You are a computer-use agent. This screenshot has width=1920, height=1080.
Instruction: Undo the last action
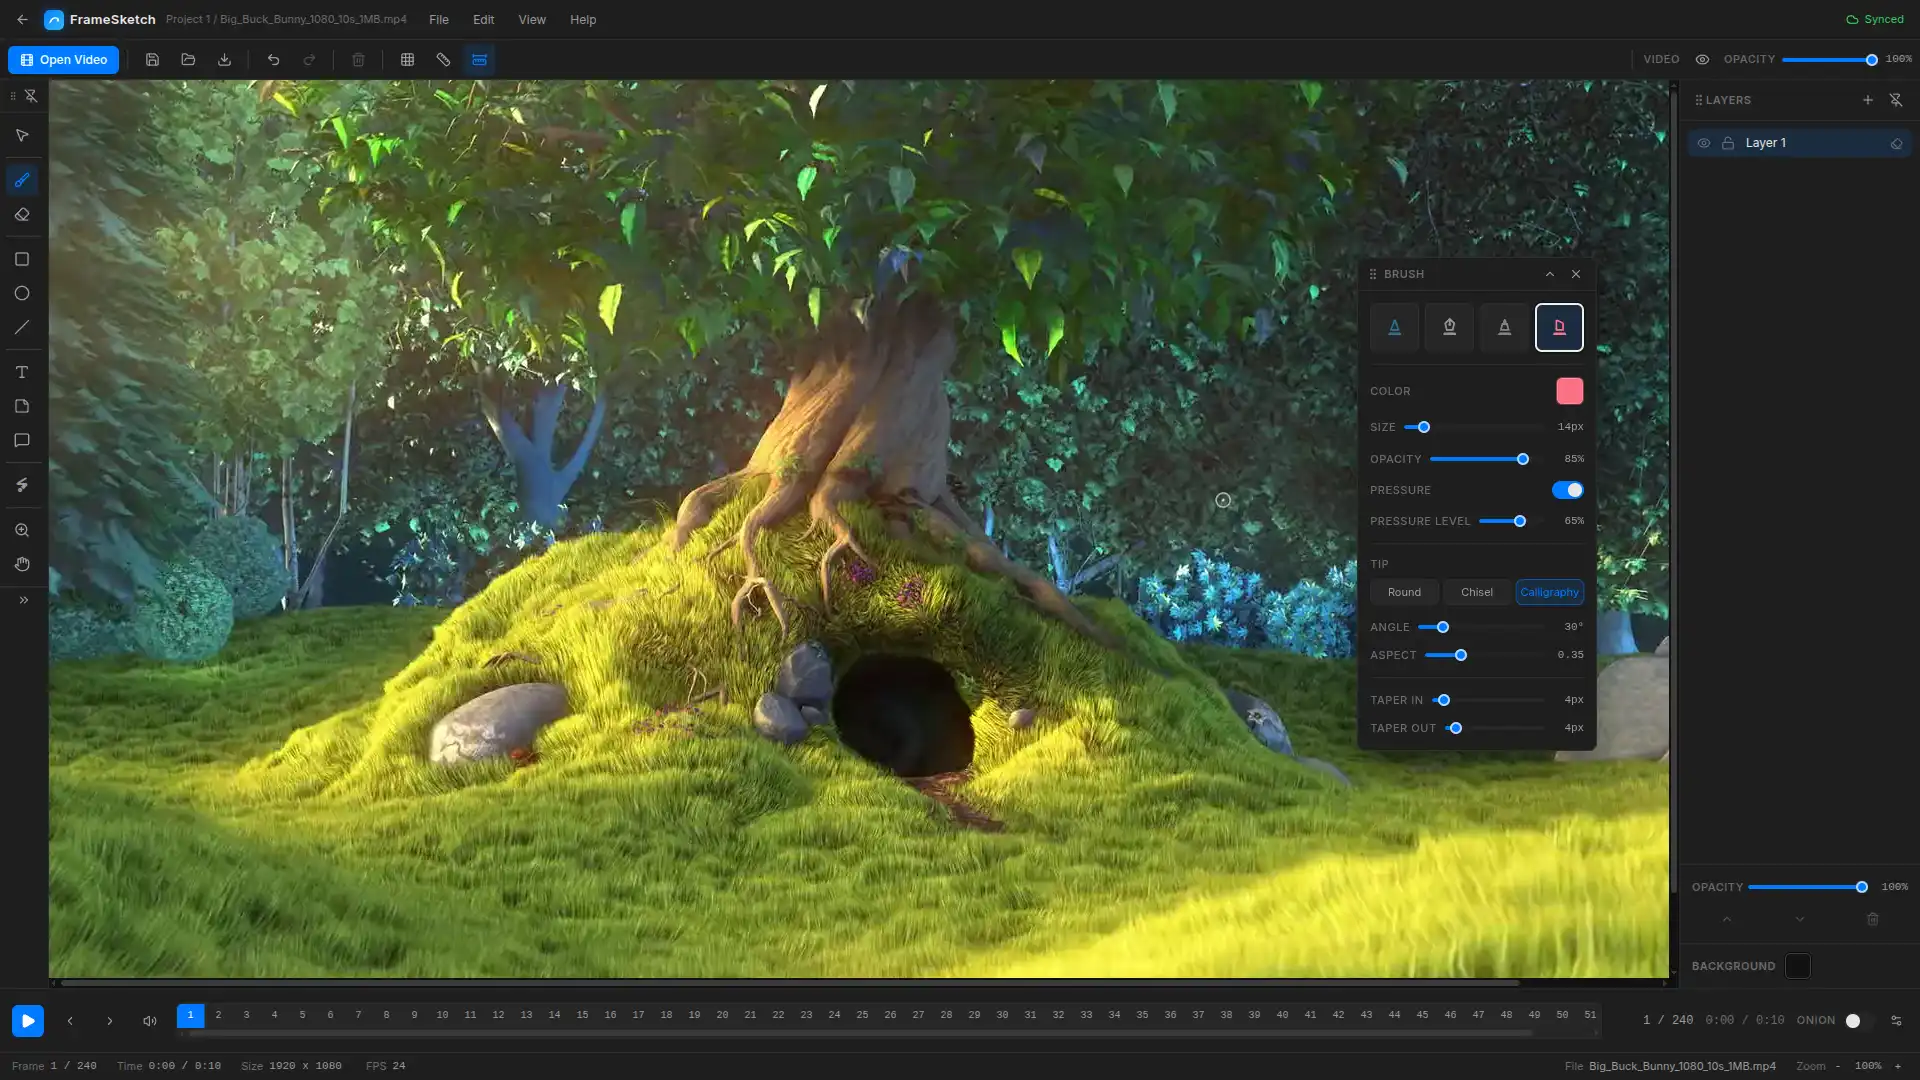pos(273,60)
